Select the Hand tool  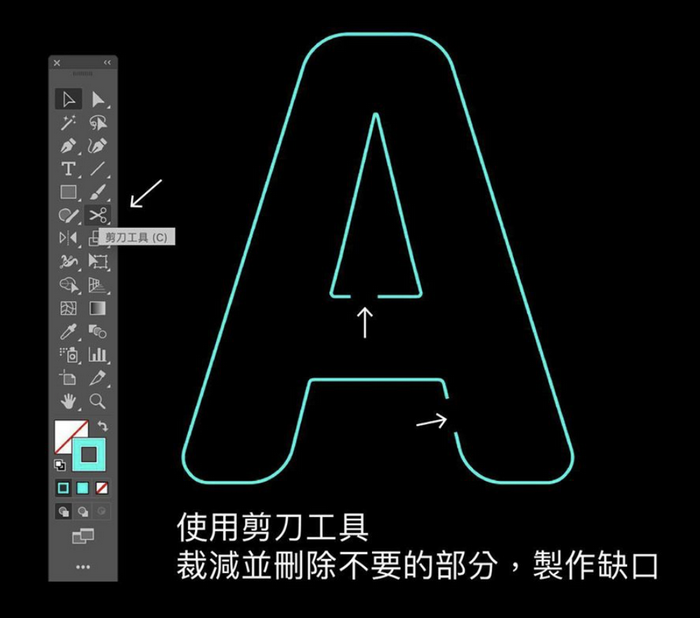coord(68,401)
